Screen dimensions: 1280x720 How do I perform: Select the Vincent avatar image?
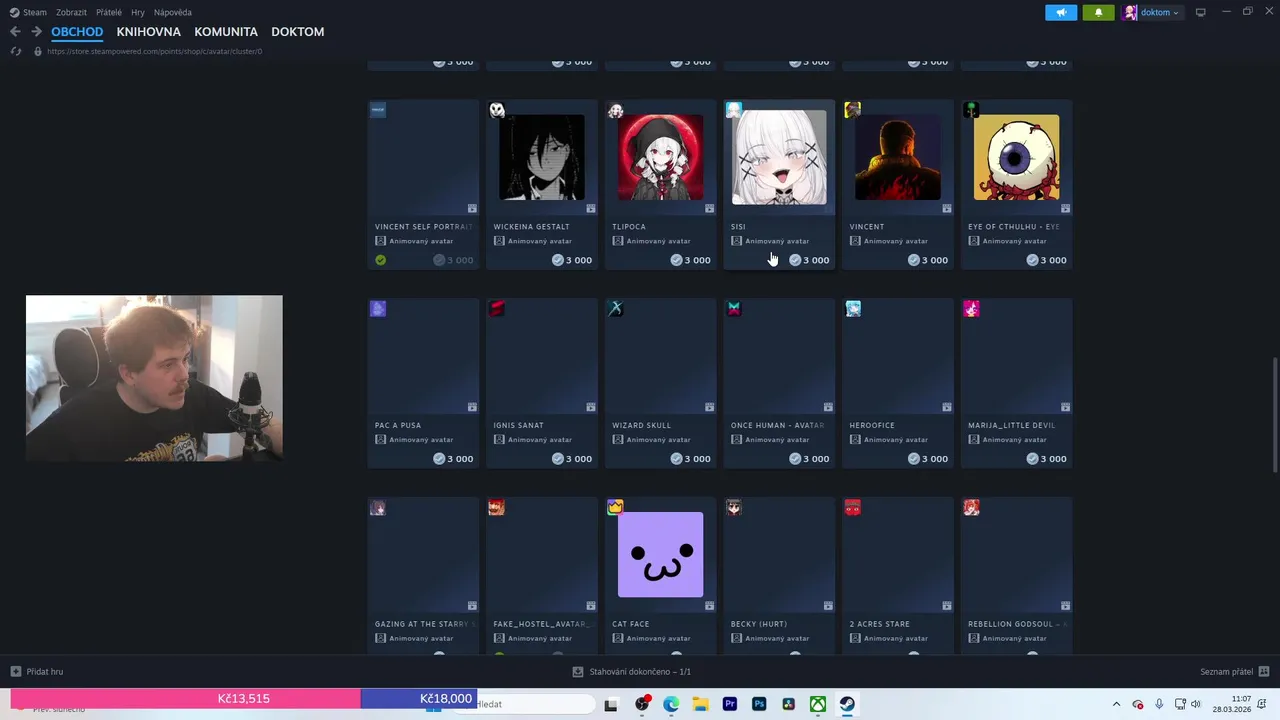(898, 157)
